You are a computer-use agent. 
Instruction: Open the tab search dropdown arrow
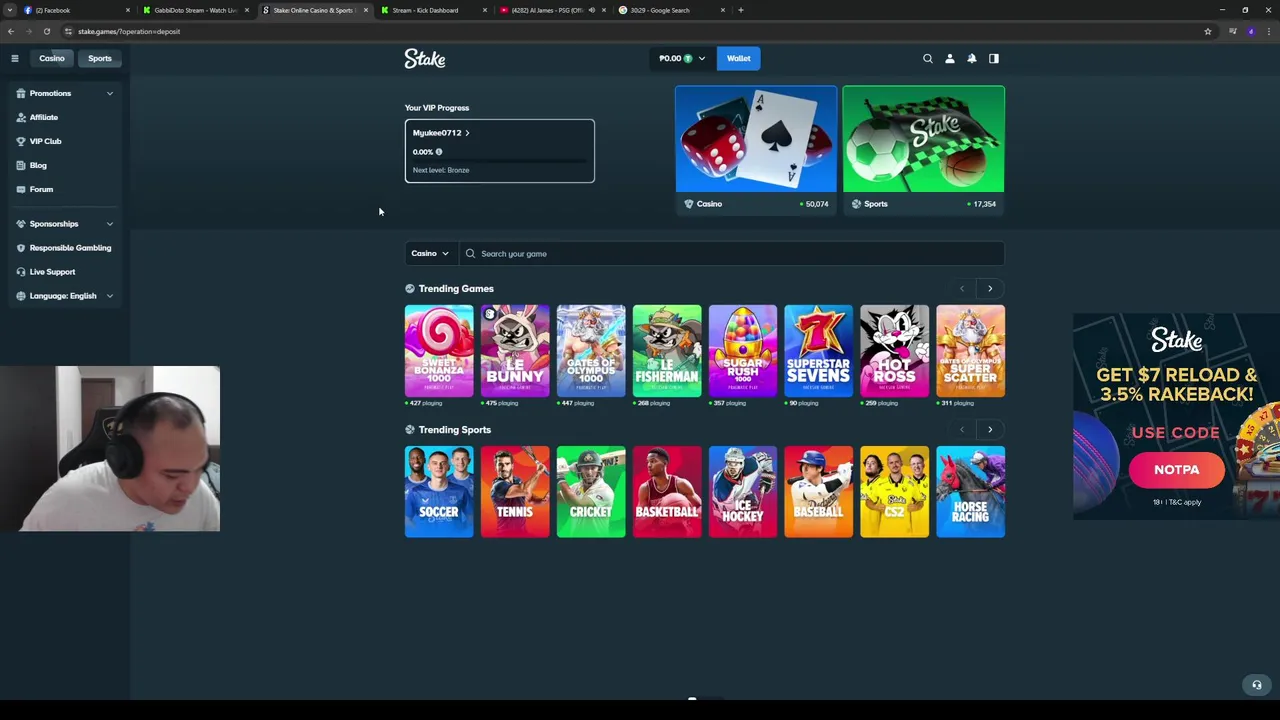(9, 10)
